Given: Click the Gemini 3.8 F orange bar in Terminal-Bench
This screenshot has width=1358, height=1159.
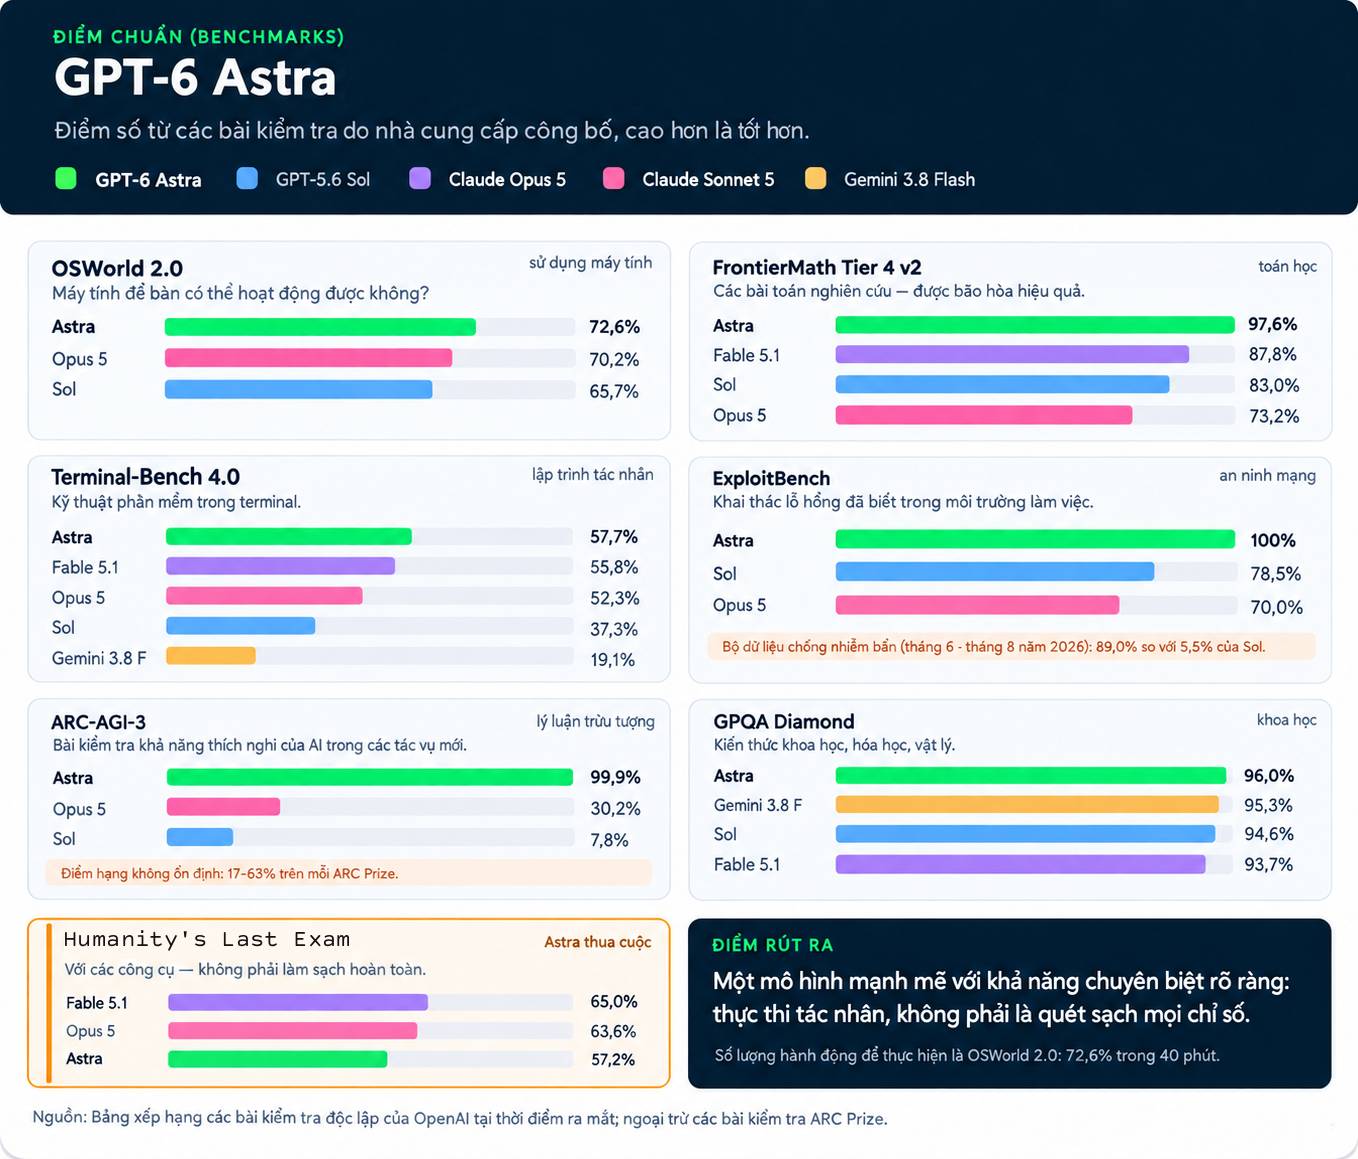Looking at the screenshot, I should point(211,656).
